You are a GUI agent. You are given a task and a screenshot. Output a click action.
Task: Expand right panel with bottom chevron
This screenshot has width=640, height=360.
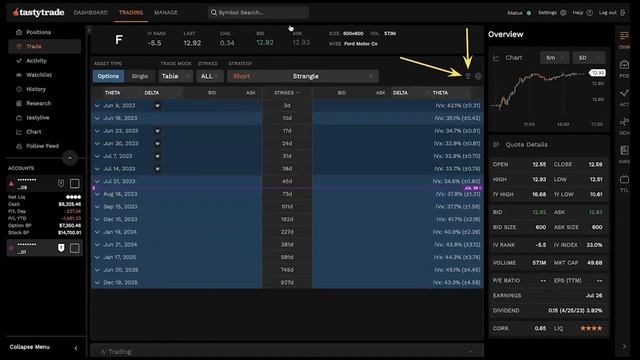624,347
